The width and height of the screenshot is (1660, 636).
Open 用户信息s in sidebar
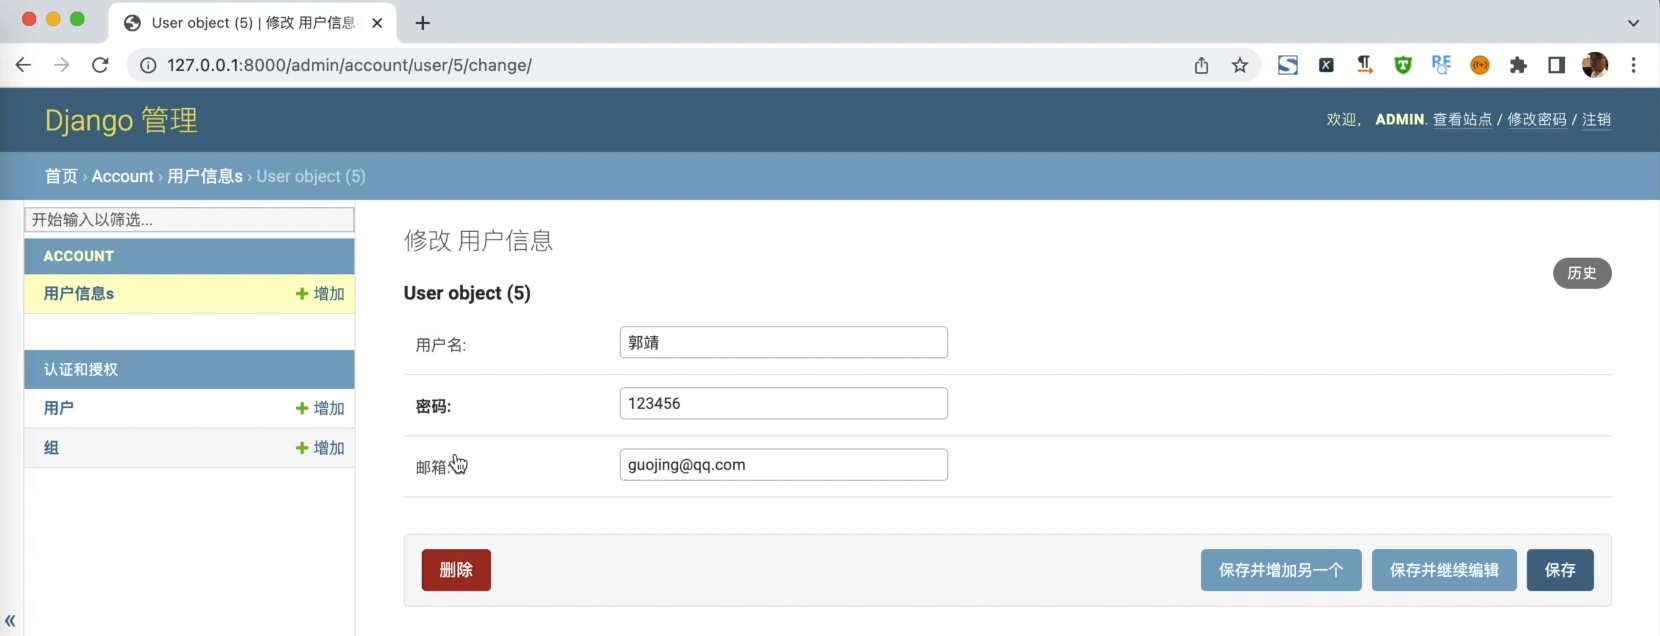pos(79,294)
